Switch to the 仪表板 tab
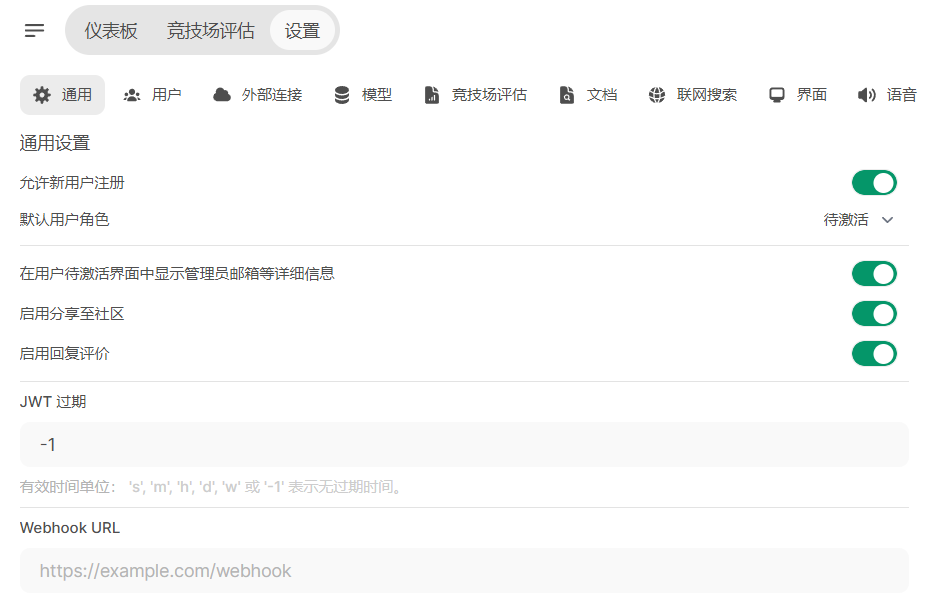 click(113, 30)
